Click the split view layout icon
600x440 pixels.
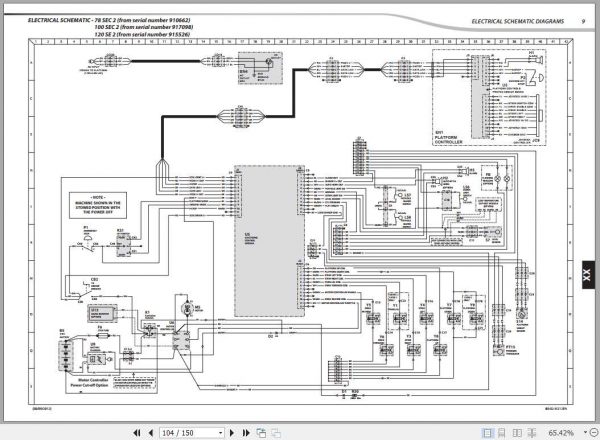532,433
